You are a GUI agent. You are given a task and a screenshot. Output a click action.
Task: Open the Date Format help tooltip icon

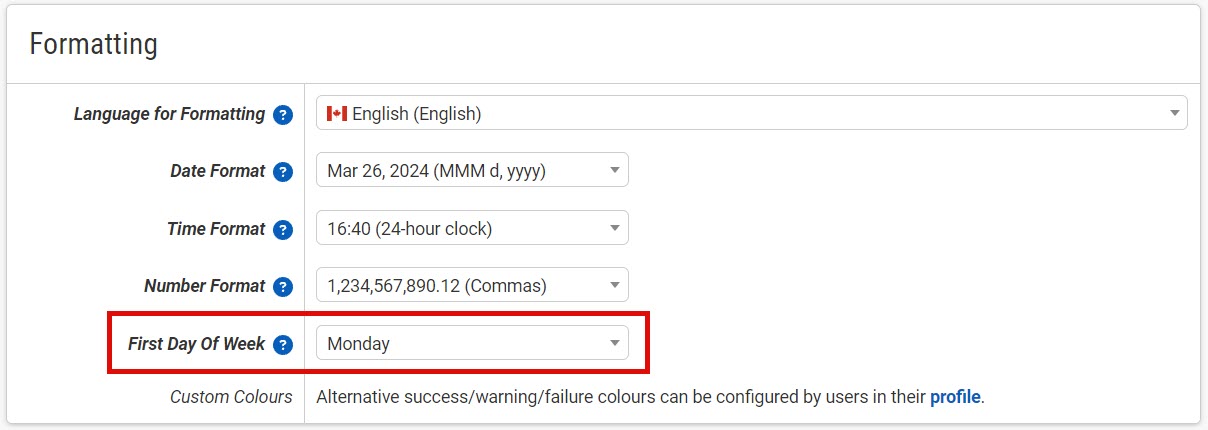tap(283, 171)
